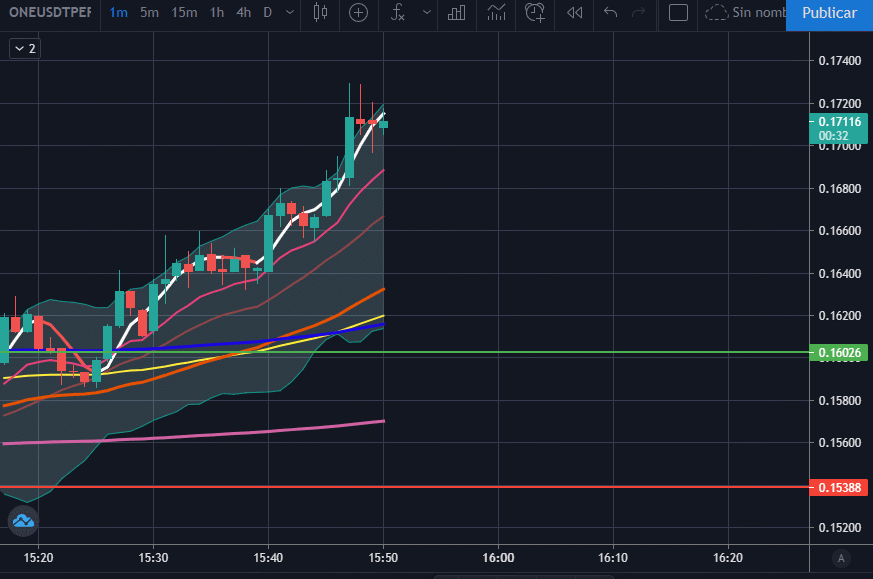Screen dimensions: 873x579
Task: Open the financials bar chart icon
Action: pyautogui.click(x=457, y=12)
